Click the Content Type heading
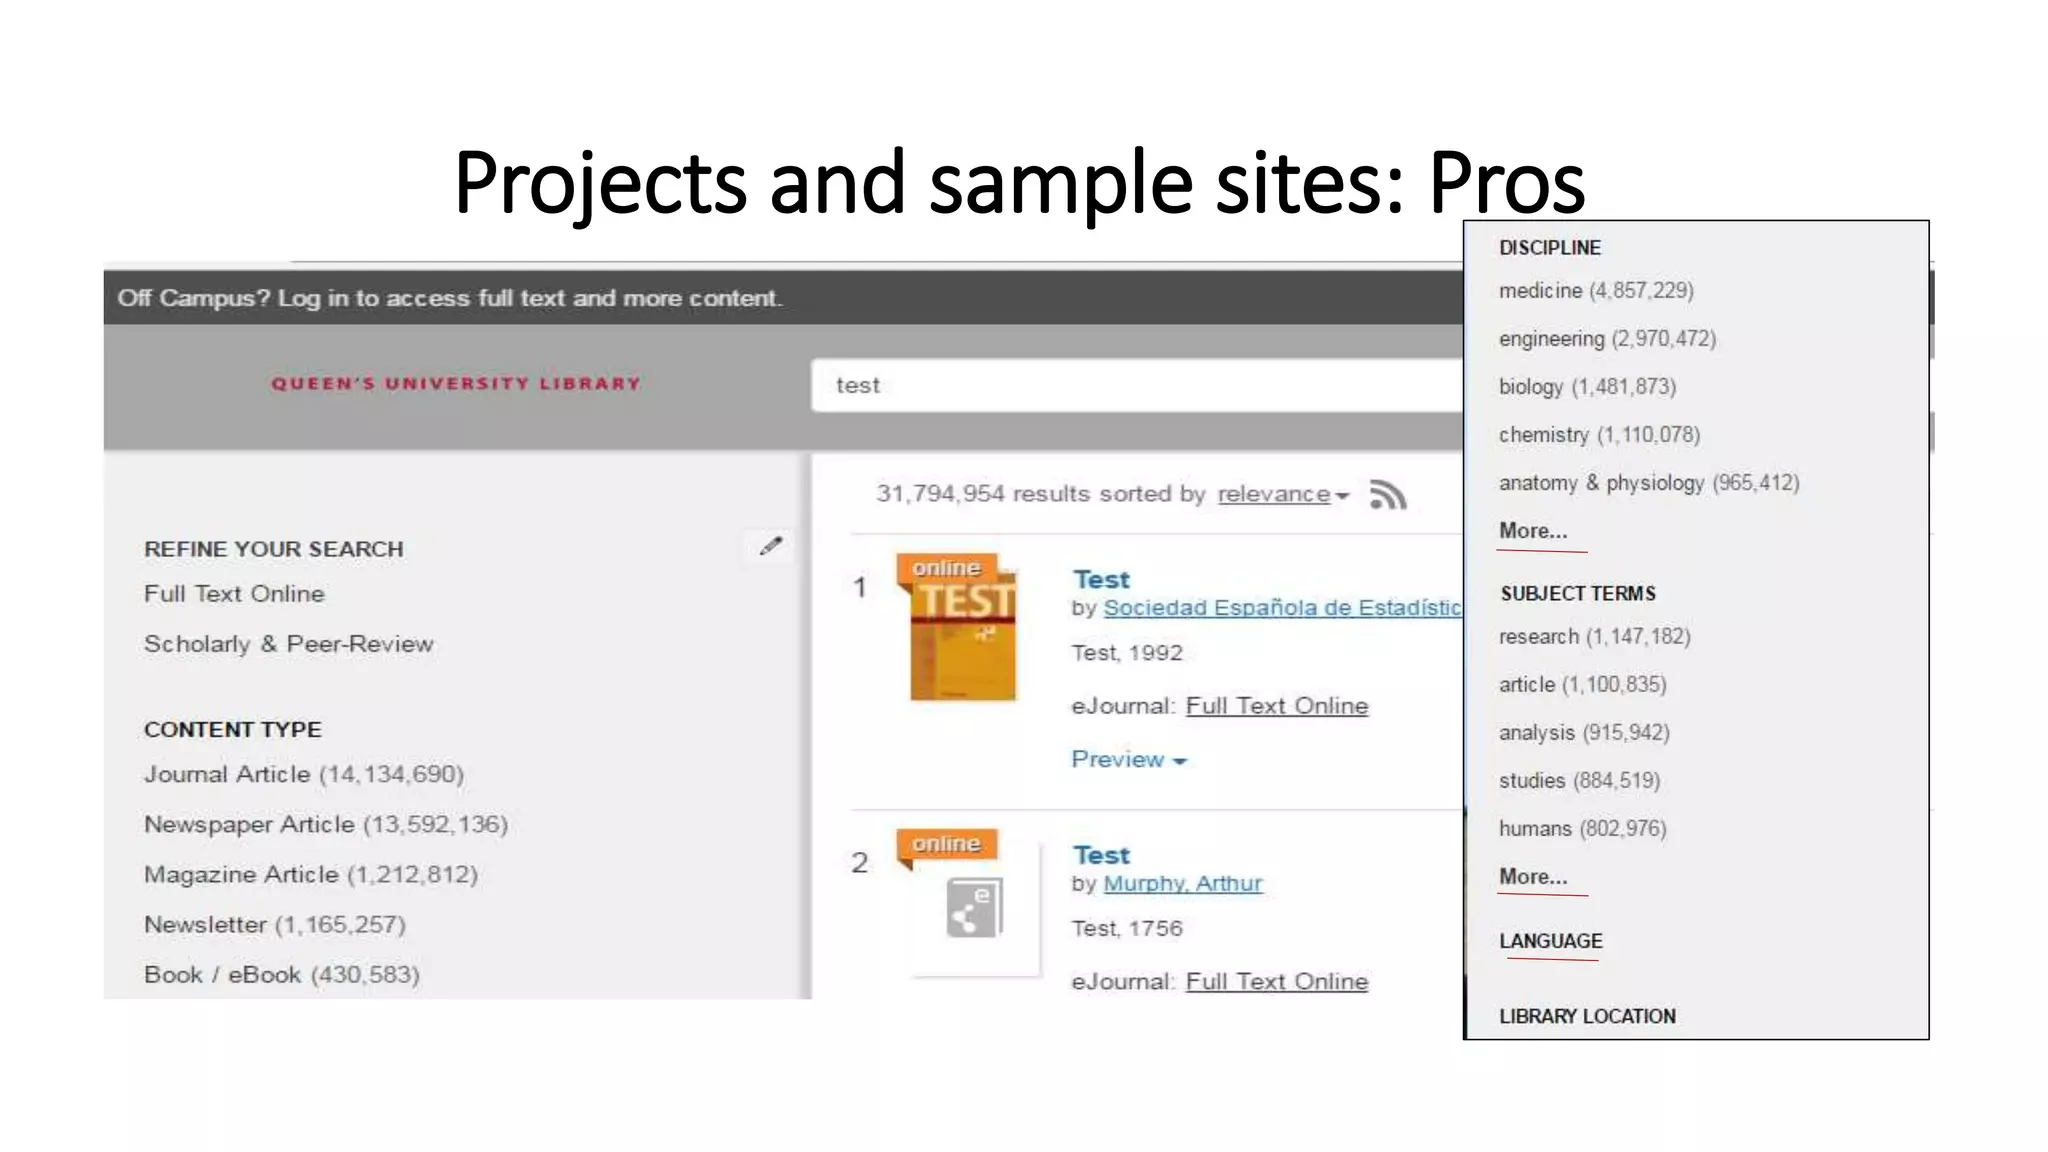 233,730
